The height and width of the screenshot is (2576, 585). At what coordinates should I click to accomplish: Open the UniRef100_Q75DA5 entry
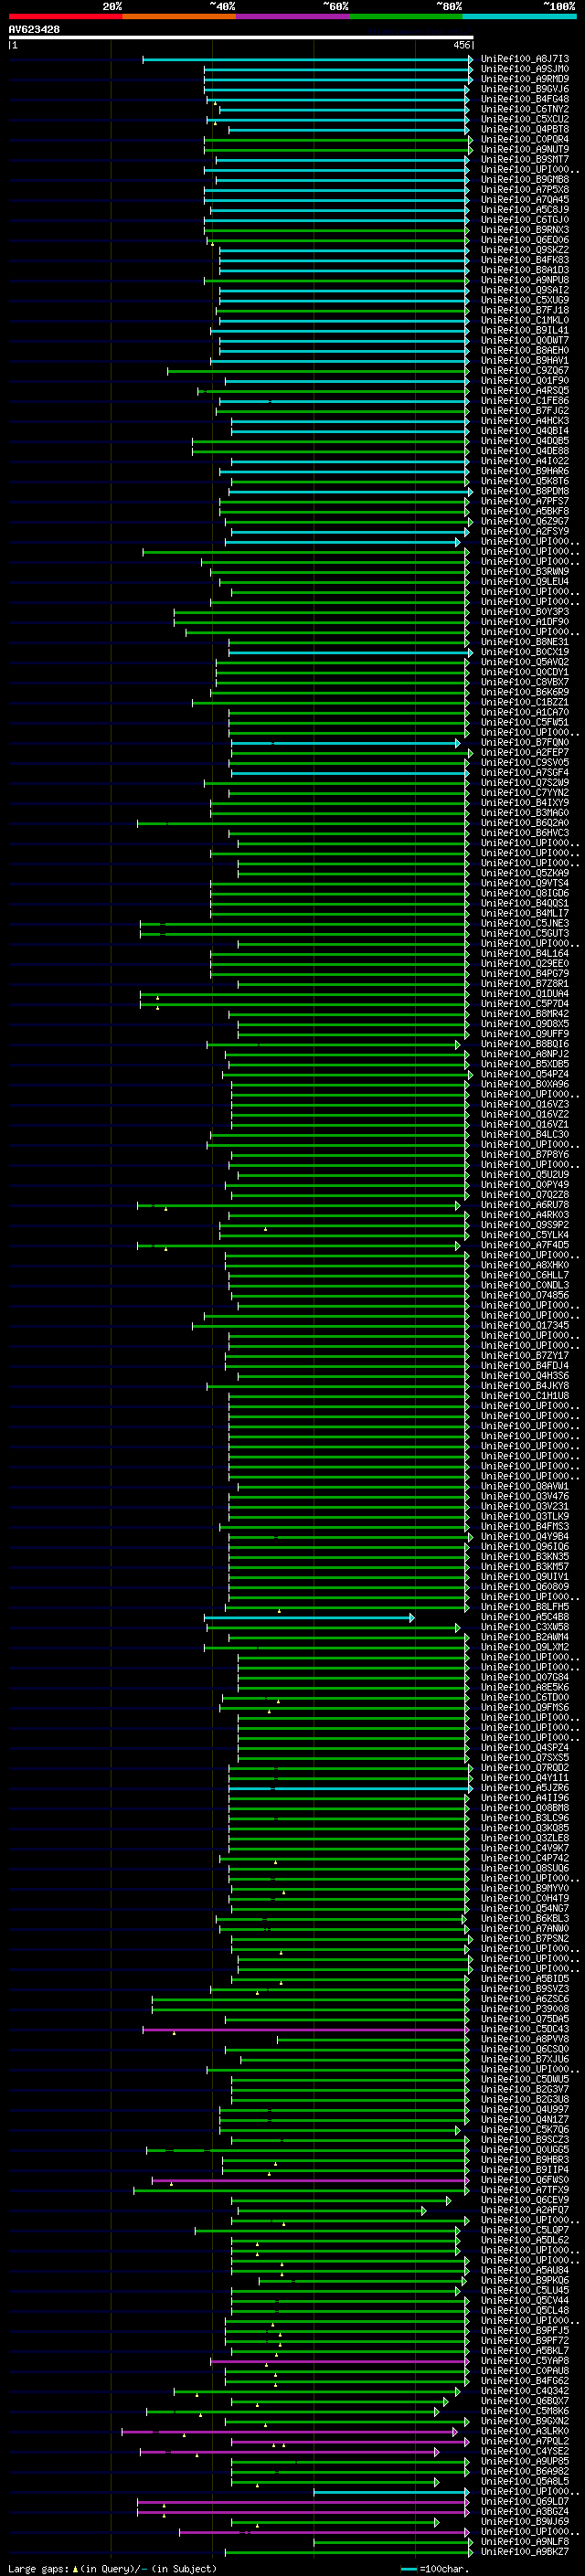(525, 2018)
